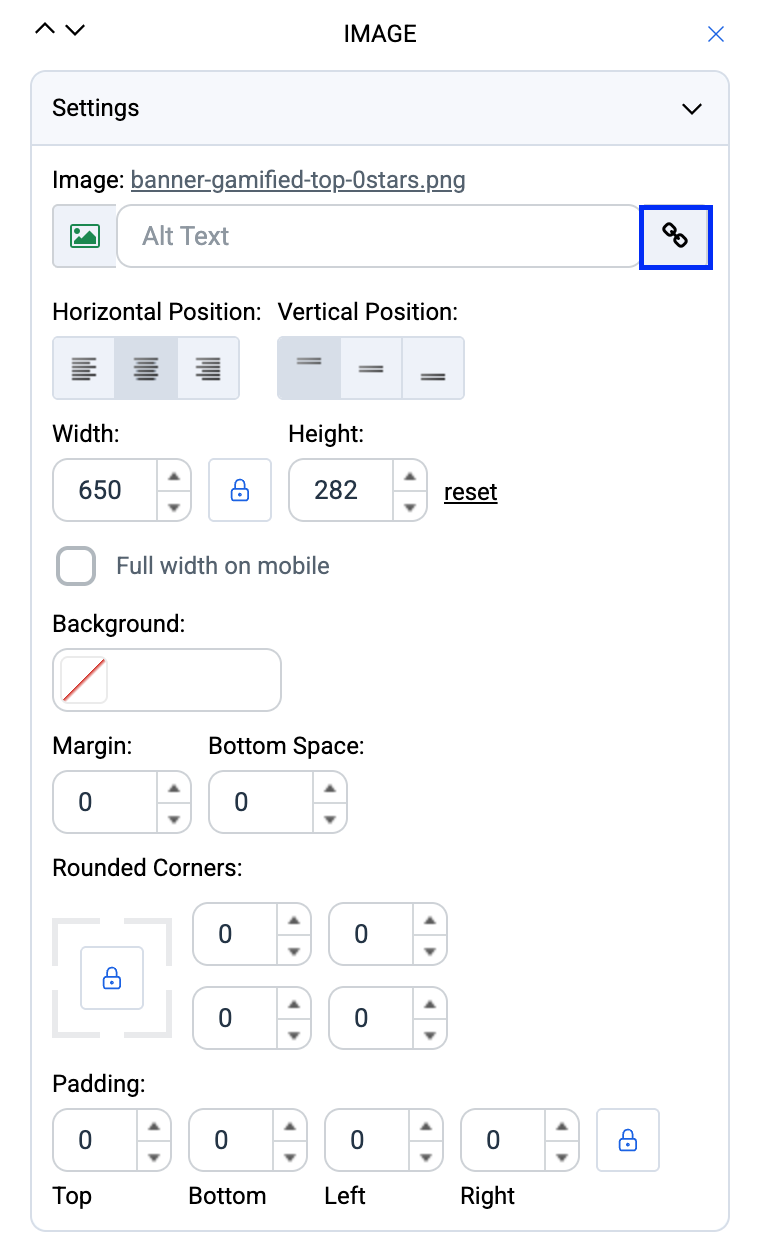Enable Full width on mobile checkbox
The height and width of the screenshot is (1240, 762).
(x=76, y=566)
